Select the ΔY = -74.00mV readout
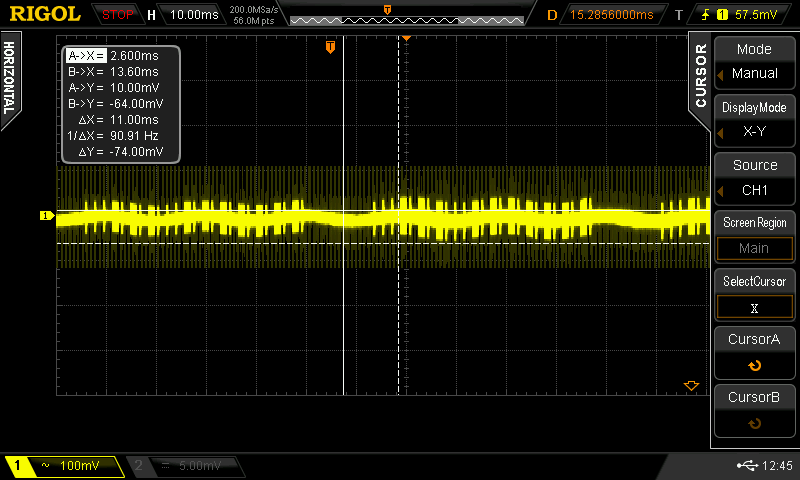800x480 pixels. point(121,151)
